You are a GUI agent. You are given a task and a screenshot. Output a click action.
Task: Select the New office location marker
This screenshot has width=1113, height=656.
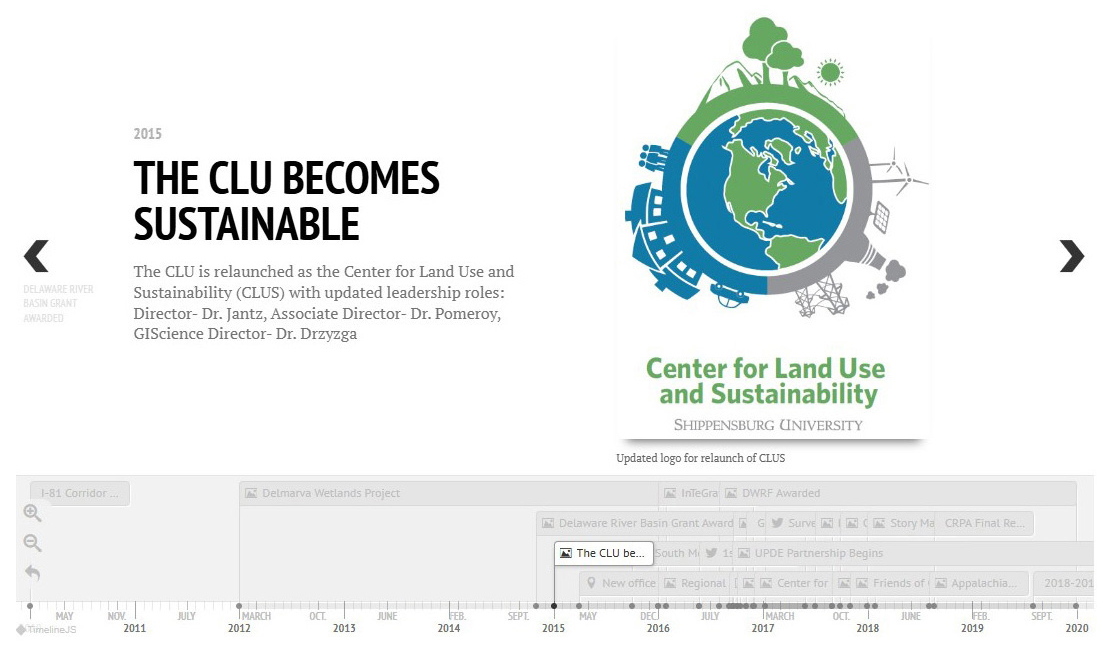pos(620,583)
